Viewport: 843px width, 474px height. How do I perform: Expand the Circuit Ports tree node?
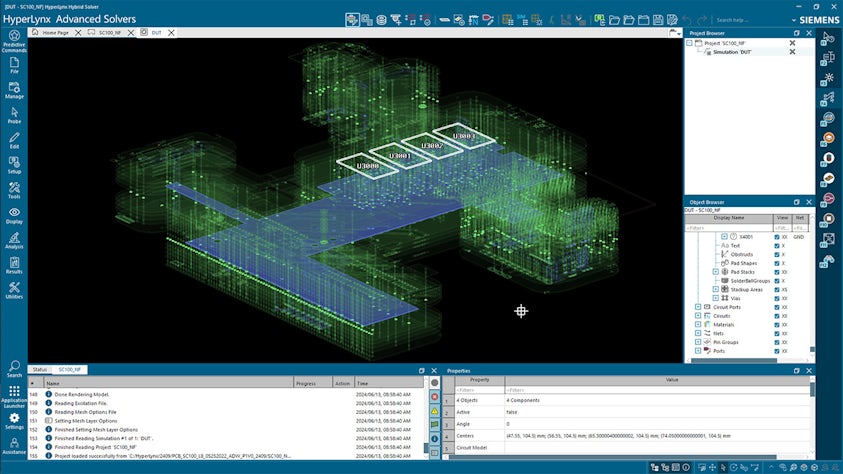698,307
